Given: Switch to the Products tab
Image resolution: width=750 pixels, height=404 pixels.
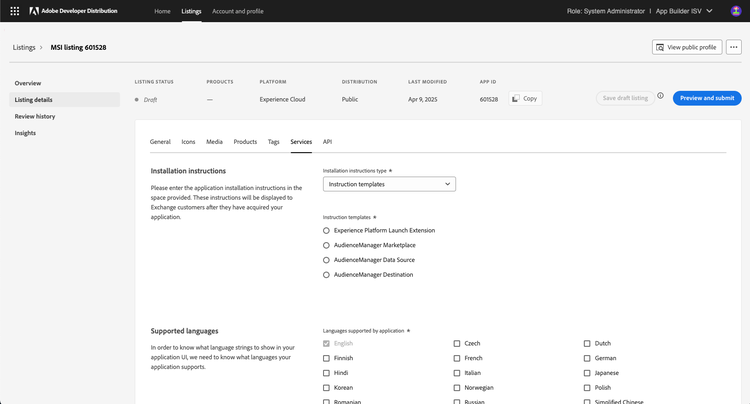Looking at the screenshot, I should (245, 142).
